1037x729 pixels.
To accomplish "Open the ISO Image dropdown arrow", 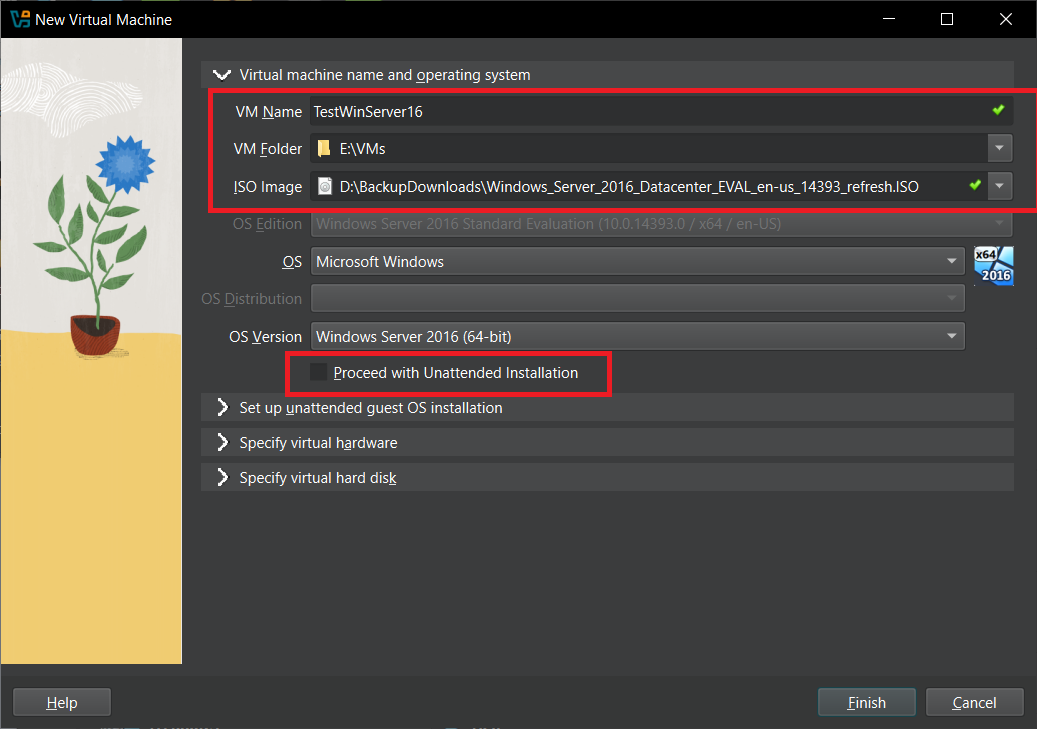I will 1000,186.
